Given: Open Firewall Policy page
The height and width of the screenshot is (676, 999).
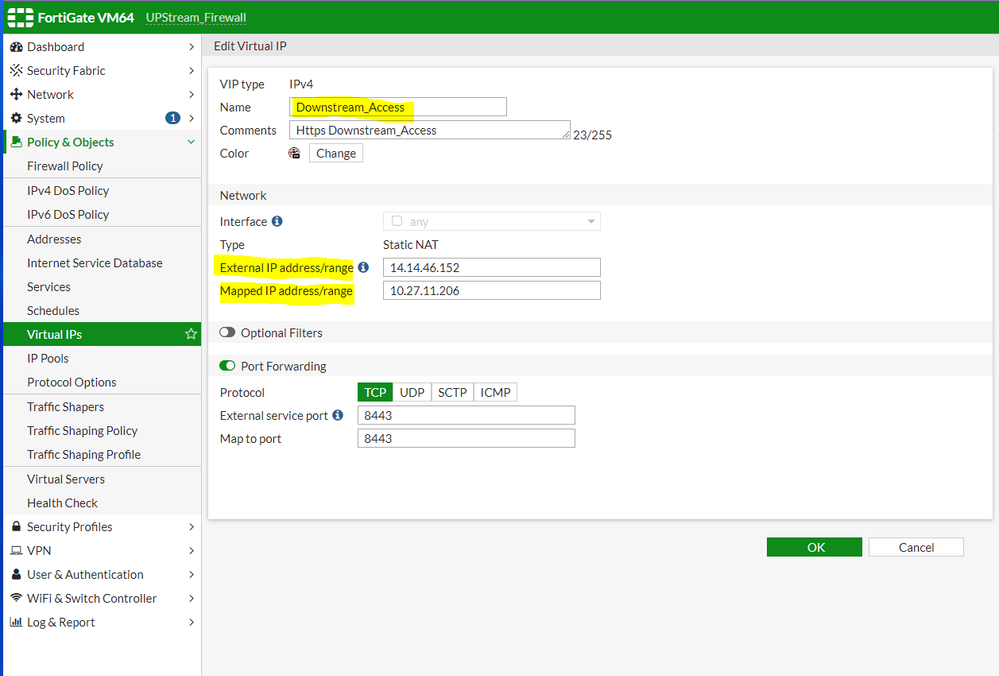Looking at the screenshot, I should click(65, 167).
